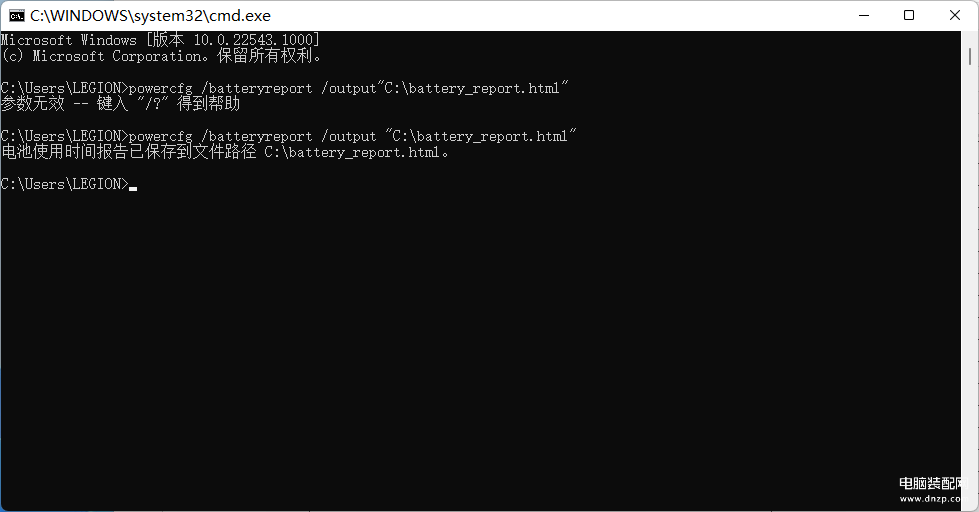Click /batteryreport in the second command
The image size is (979, 512).
pyautogui.click(x=257, y=136)
